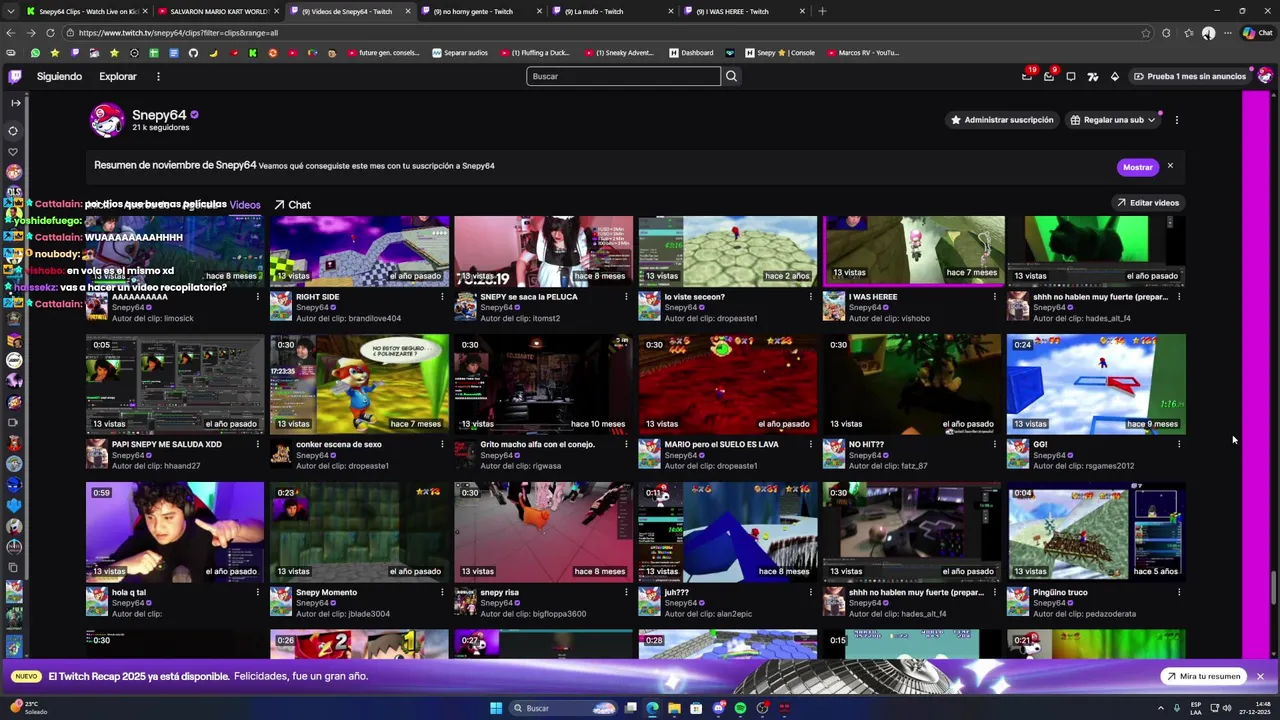Viewport: 1280px width, 720px height.
Task: Open more options next to Regalar una sub
Action: 1176,120
